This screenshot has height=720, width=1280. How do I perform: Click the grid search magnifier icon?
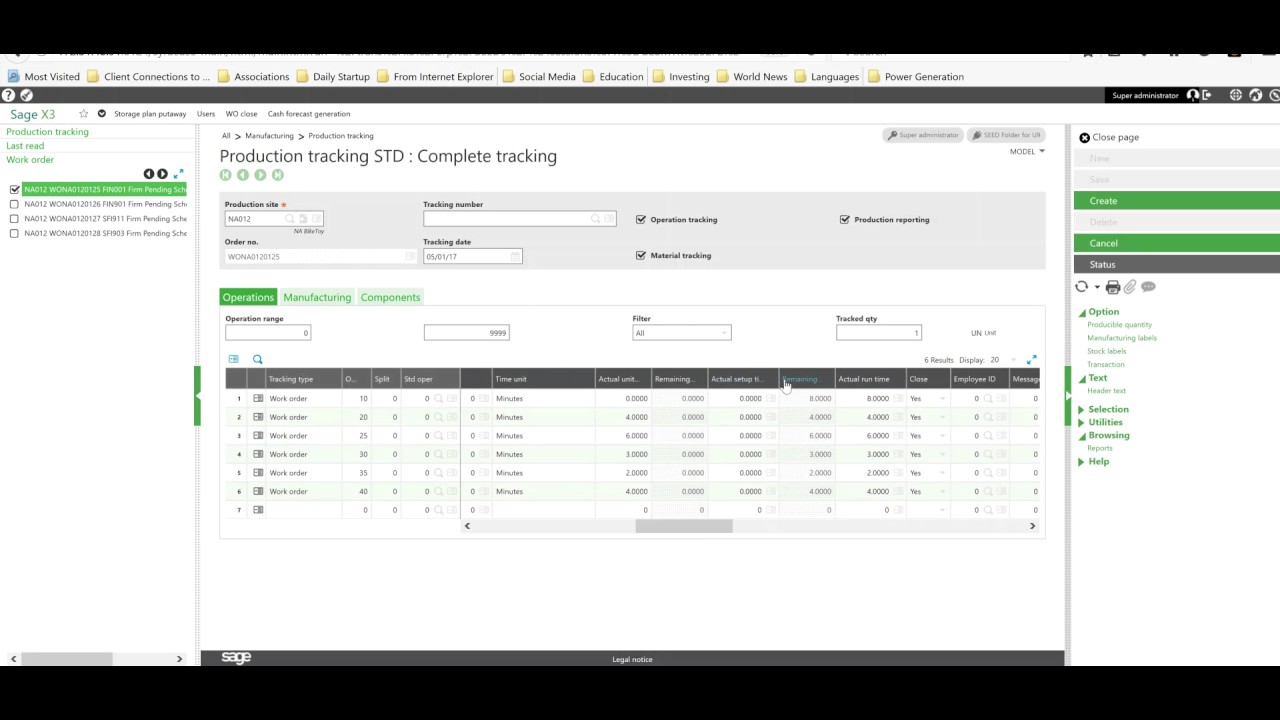pyautogui.click(x=257, y=359)
